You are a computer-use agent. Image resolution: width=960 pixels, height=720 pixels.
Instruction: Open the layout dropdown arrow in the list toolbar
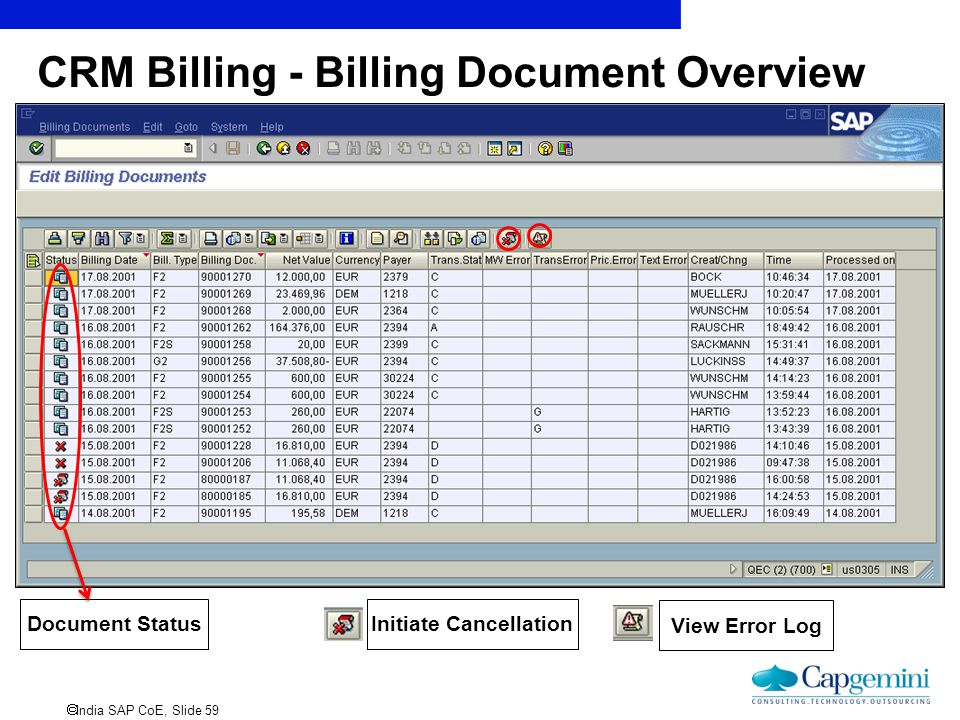pos(319,238)
